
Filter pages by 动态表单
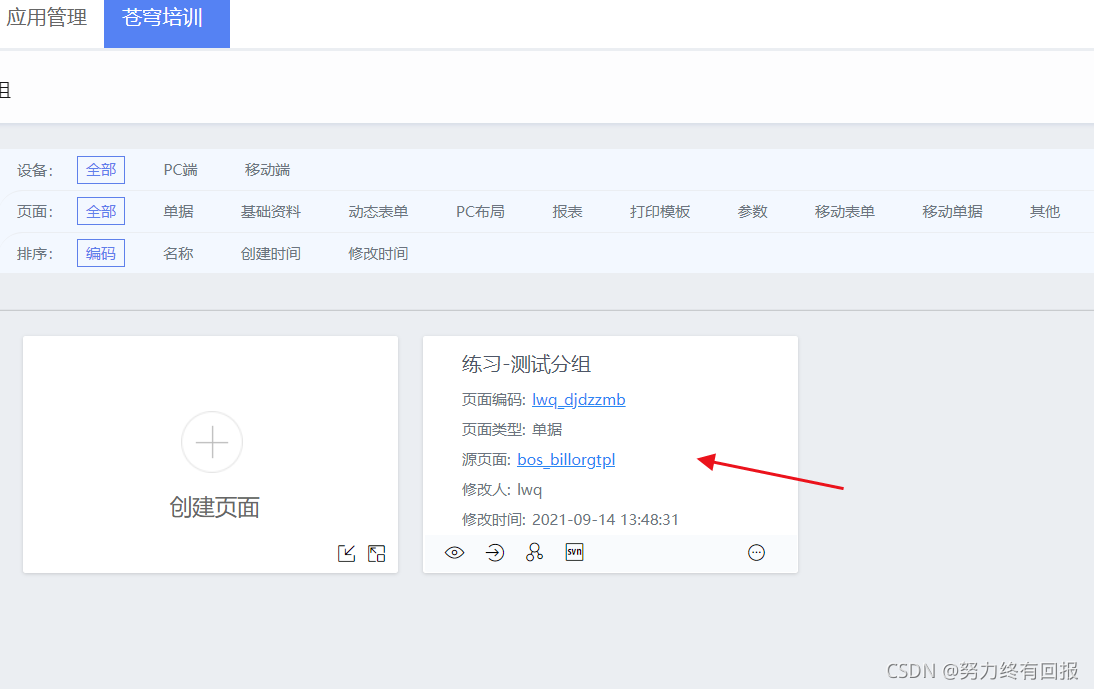(378, 212)
